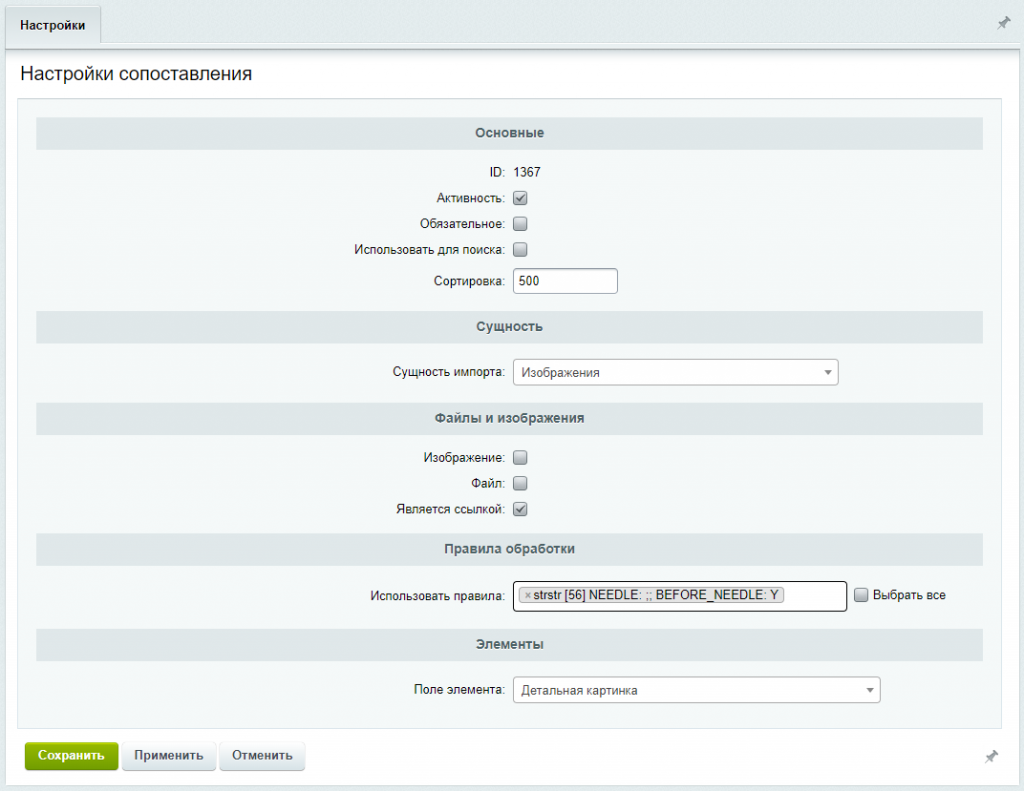Enable the Обязательное checkbox
1024x791 pixels.
(x=520, y=224)
